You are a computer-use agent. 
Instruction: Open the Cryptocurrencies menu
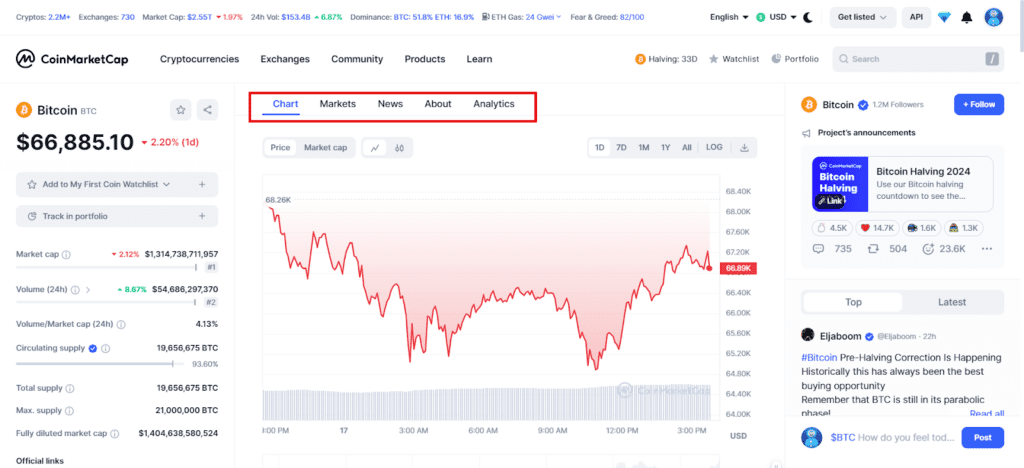(200, 59)
